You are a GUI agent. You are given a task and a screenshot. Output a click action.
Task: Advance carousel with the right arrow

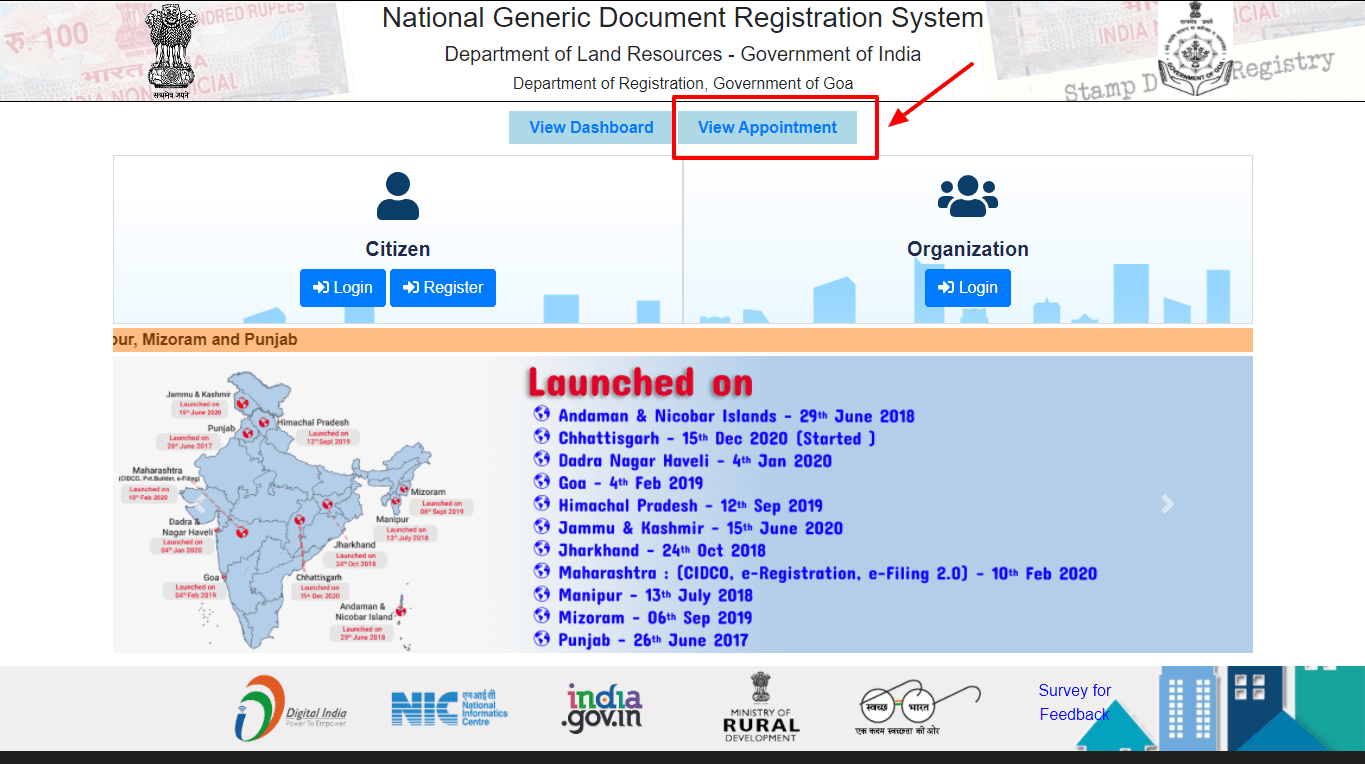coord(1167,505)
